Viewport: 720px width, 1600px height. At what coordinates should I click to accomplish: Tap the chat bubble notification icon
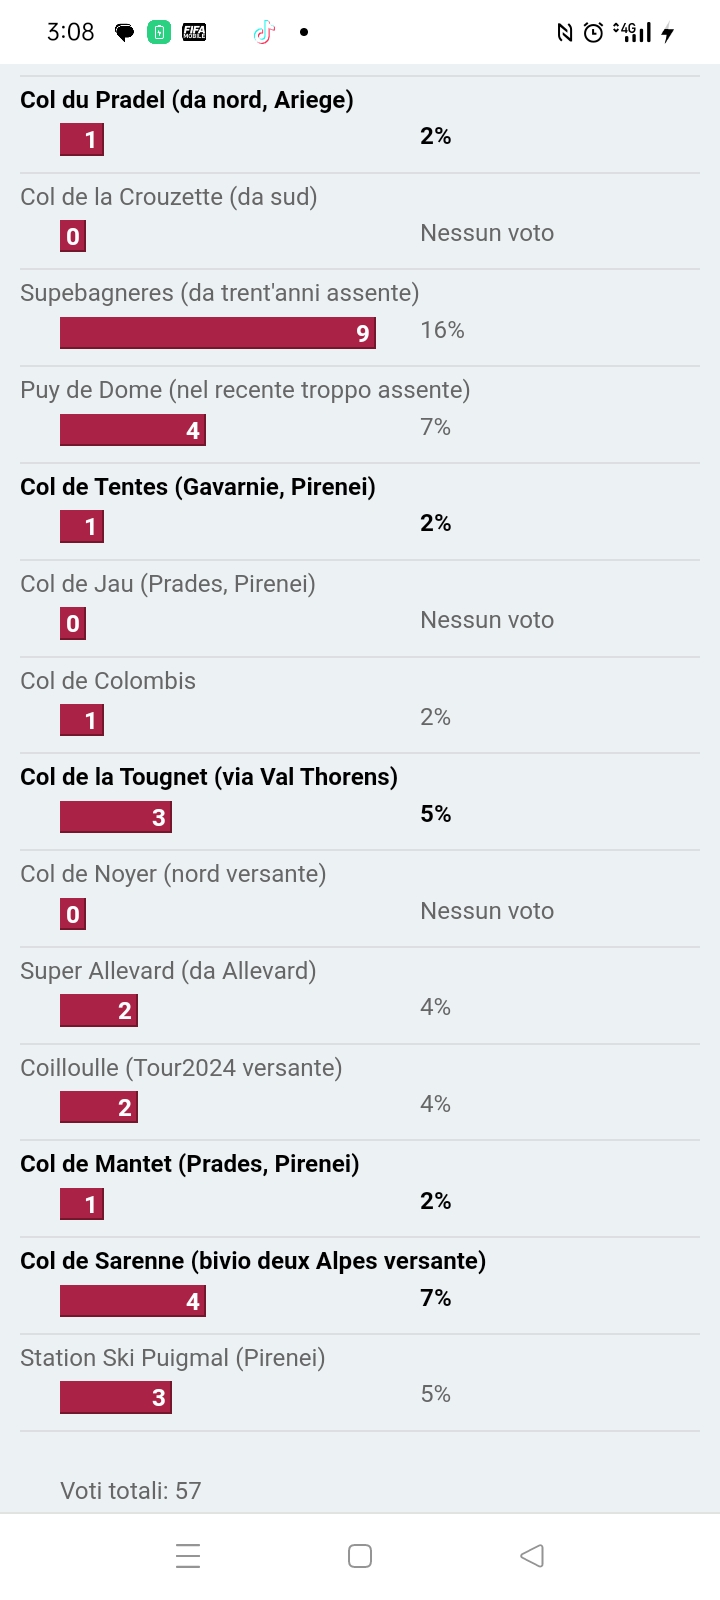tap(125, 33)
